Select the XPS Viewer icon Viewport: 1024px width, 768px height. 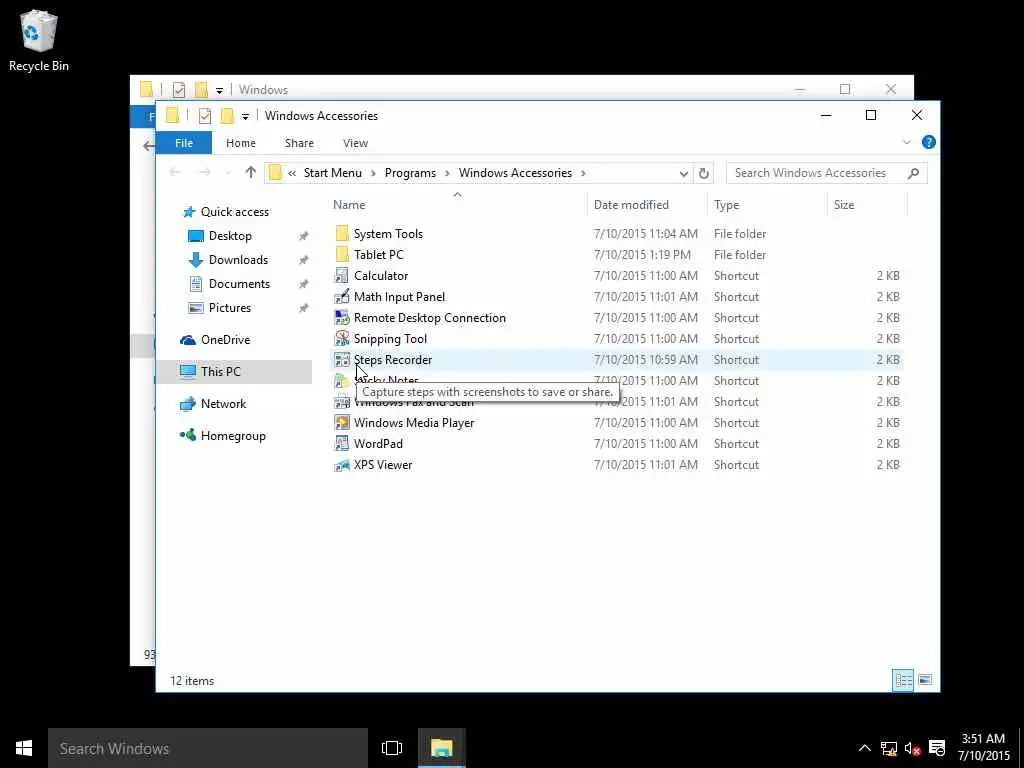pos(342,464)
